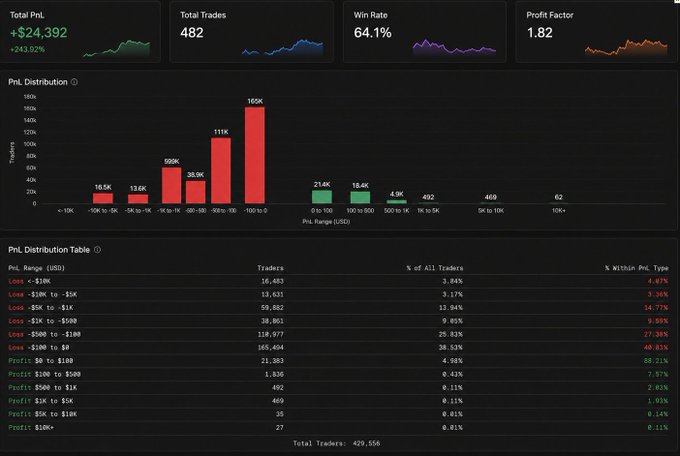This screenshot has height=456, width=680.
Task: Click the red bar labeled 38.9K
Action: click(196, 192)
